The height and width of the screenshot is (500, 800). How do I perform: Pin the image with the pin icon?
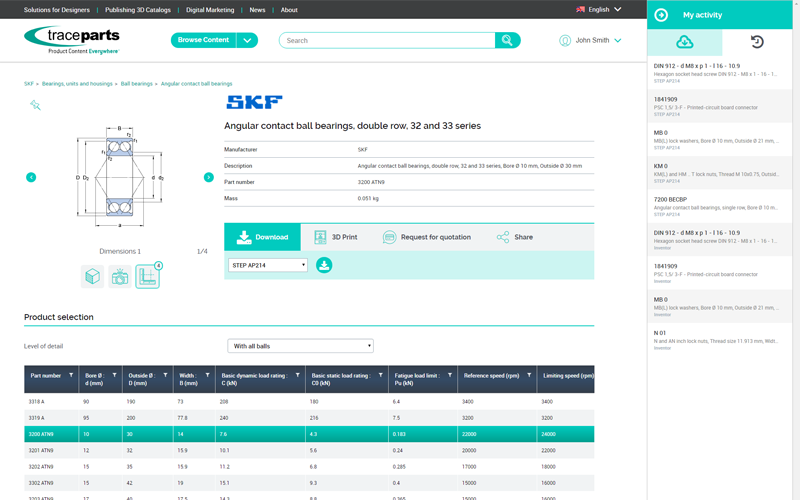coord(35,105)
